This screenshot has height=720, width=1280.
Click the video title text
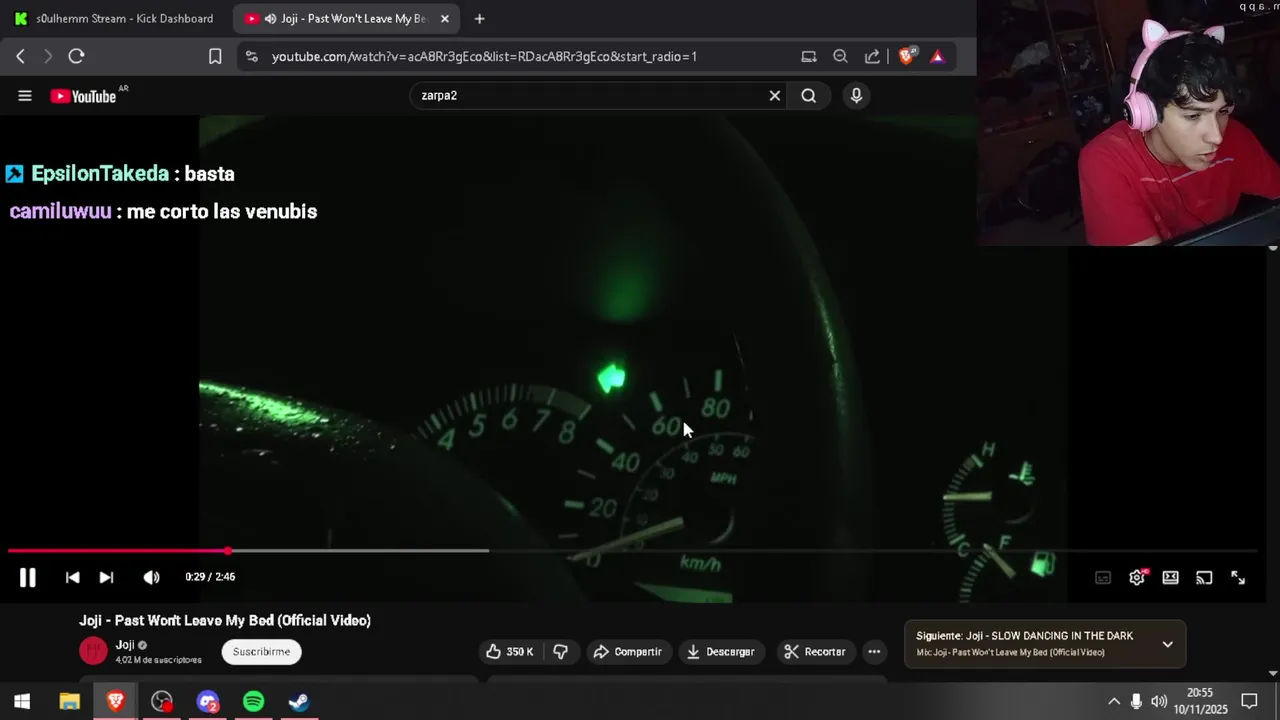225,621
